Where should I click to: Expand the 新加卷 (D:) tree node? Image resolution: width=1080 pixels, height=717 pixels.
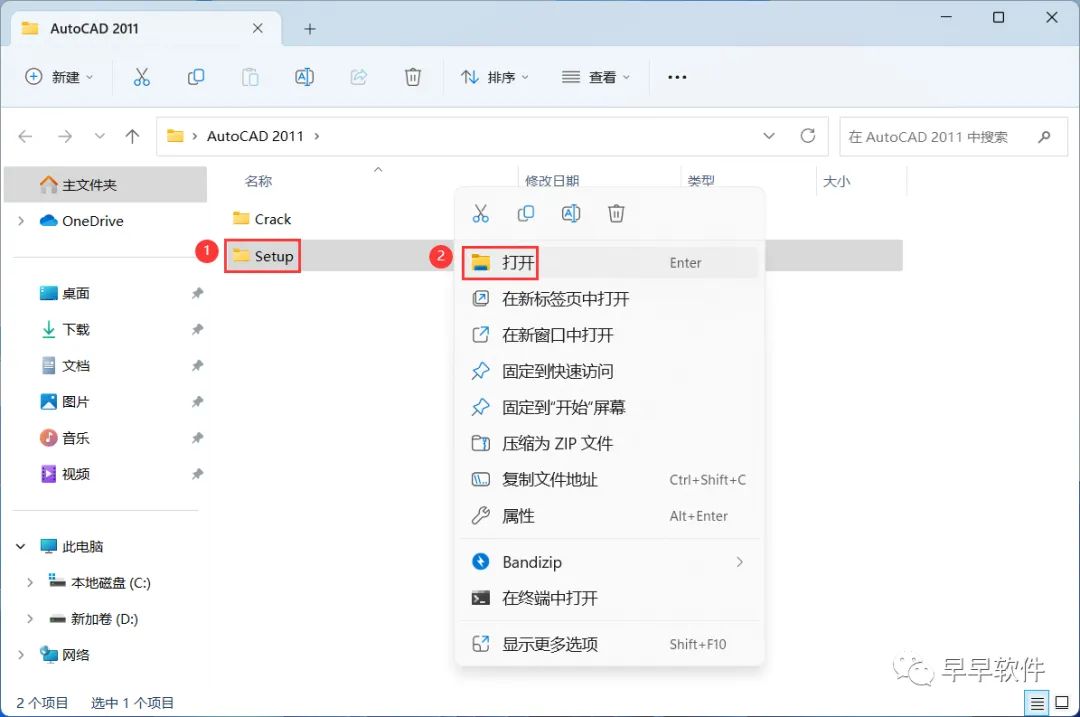tap(30, 619)
